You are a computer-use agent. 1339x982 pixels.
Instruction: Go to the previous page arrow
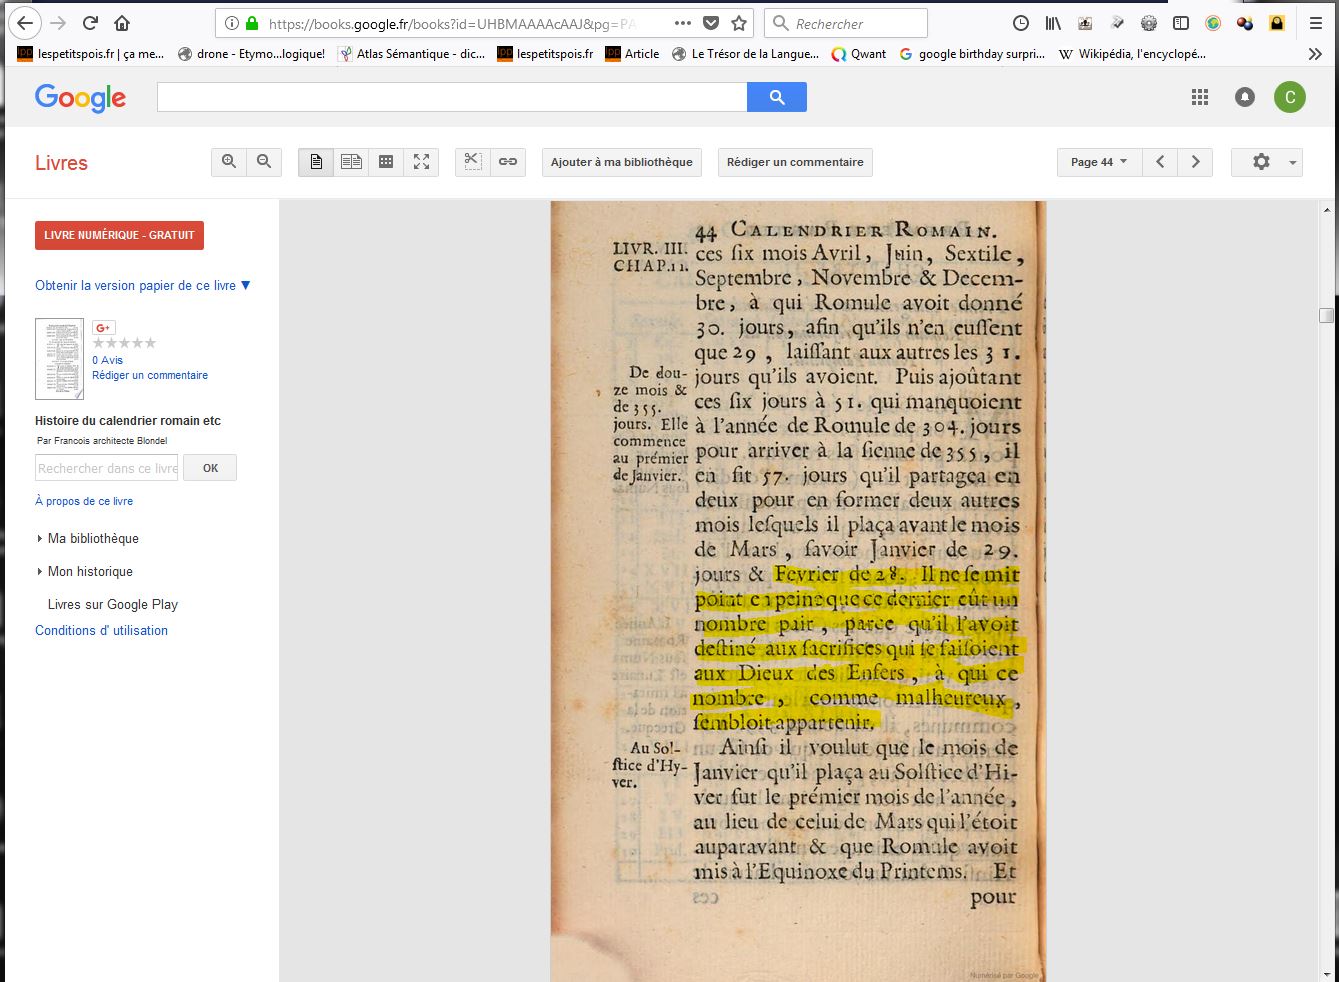1160,162
